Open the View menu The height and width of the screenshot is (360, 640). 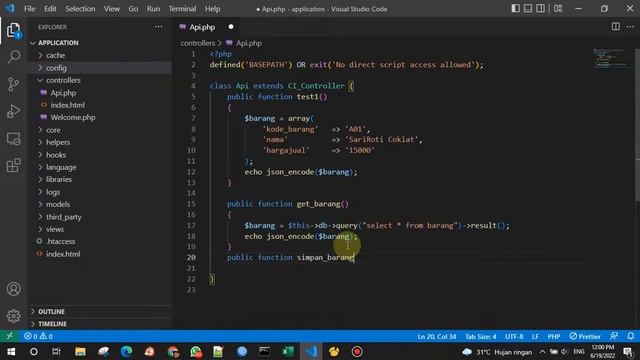111,9
